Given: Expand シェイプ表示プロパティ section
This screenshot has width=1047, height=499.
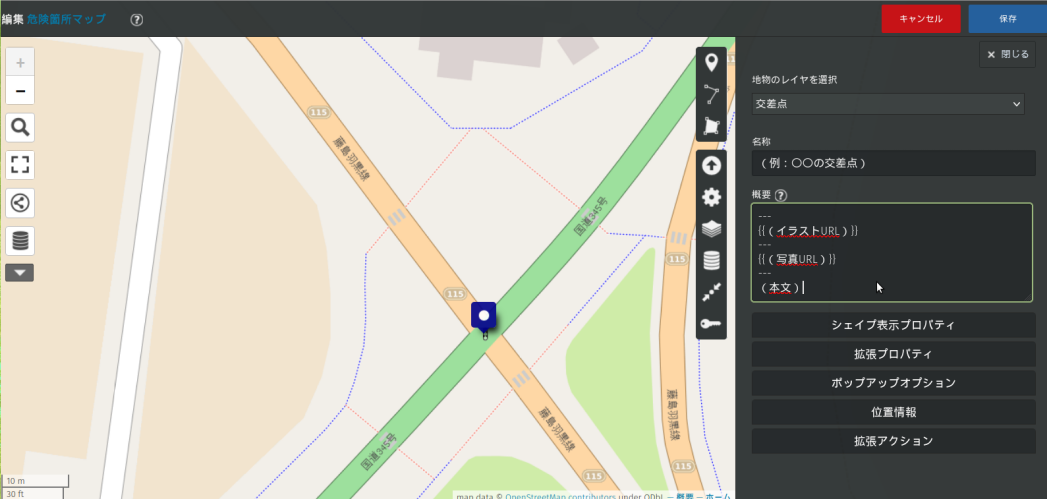Looking at the screenshot, I should (893, 325).
